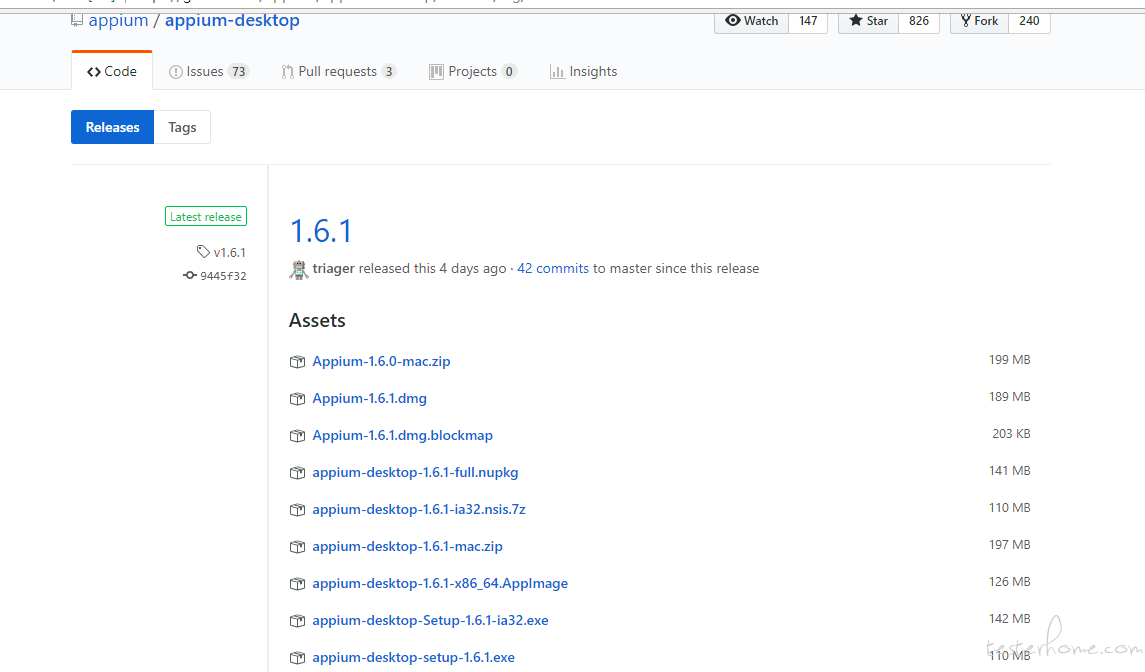Fork the appium-desktop repository

(979, 21)
